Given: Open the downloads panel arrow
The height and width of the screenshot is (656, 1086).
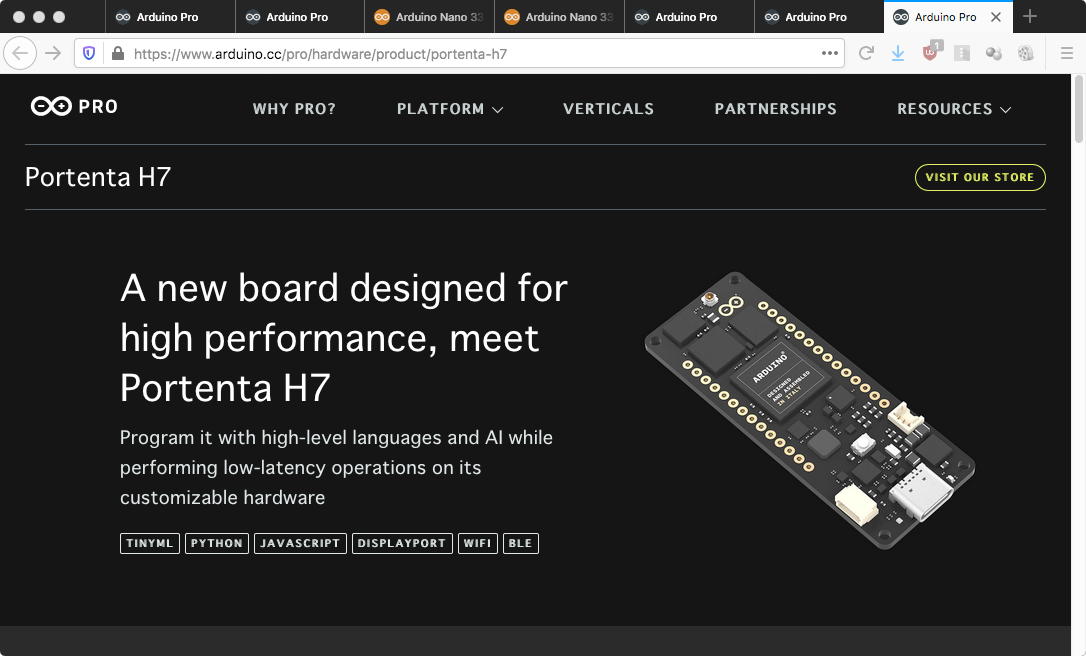Looking at the screenshot, I should click(898, 53).
